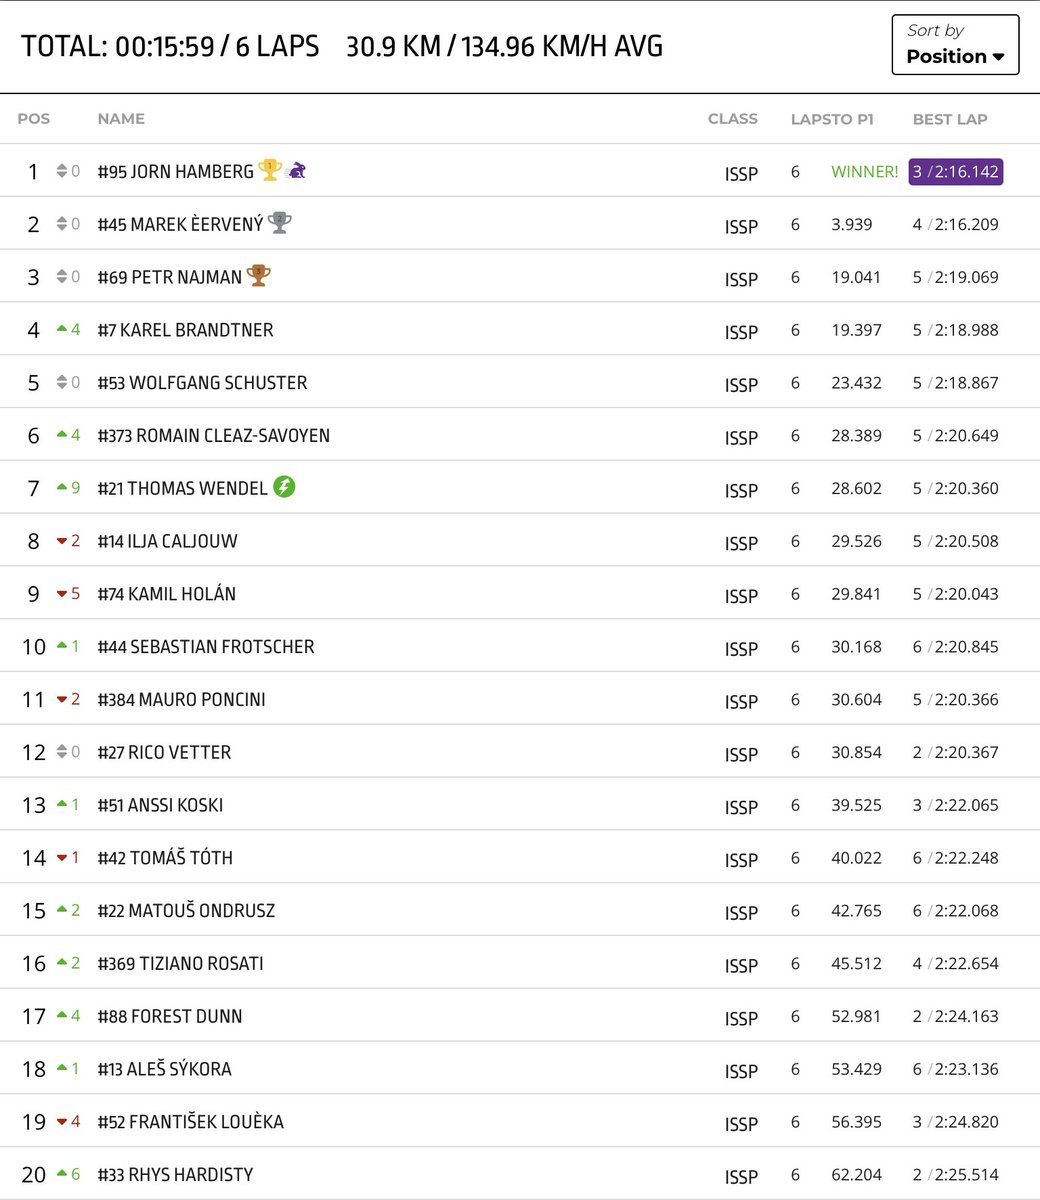Click the green lightning icon beside Thomas Wendel

(284, 487)
